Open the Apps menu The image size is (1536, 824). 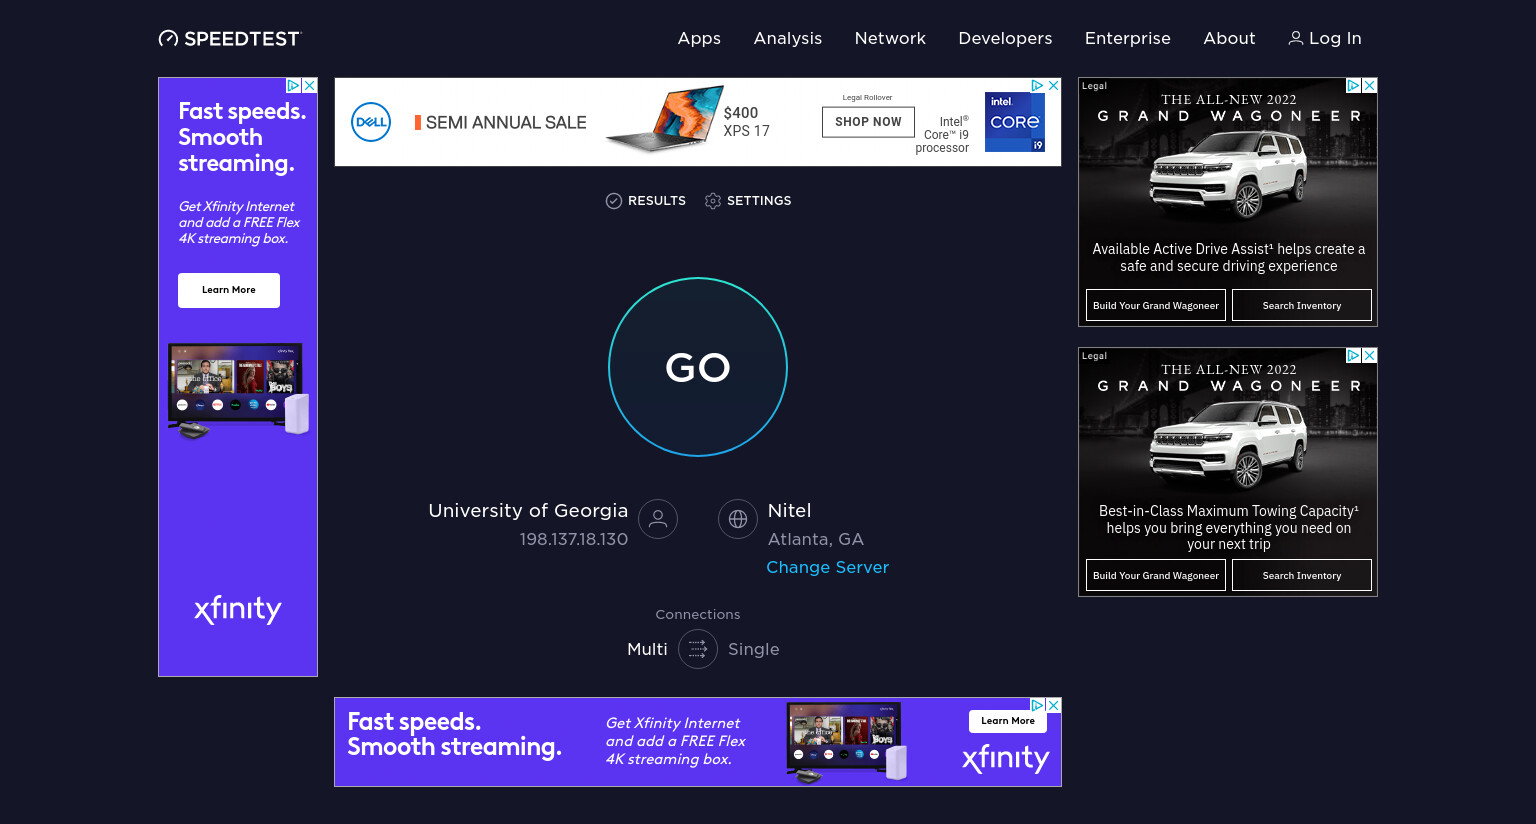(699, 38)
